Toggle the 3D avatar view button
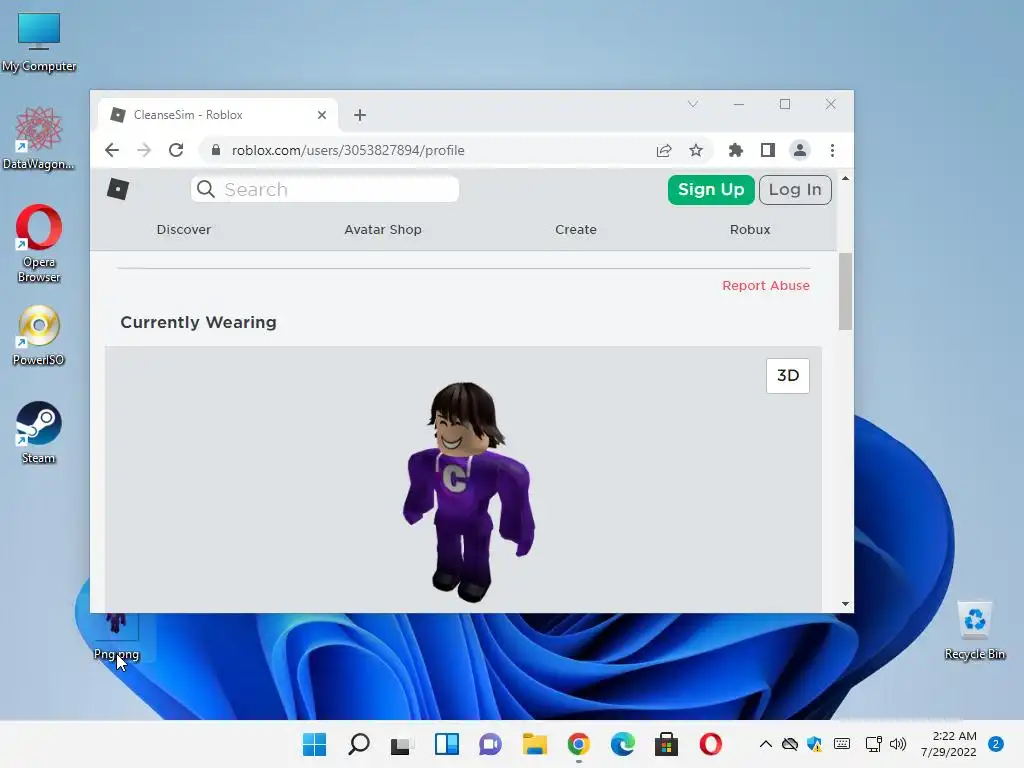The width and height of the screenshot is (1024, 768). (788, 376)
